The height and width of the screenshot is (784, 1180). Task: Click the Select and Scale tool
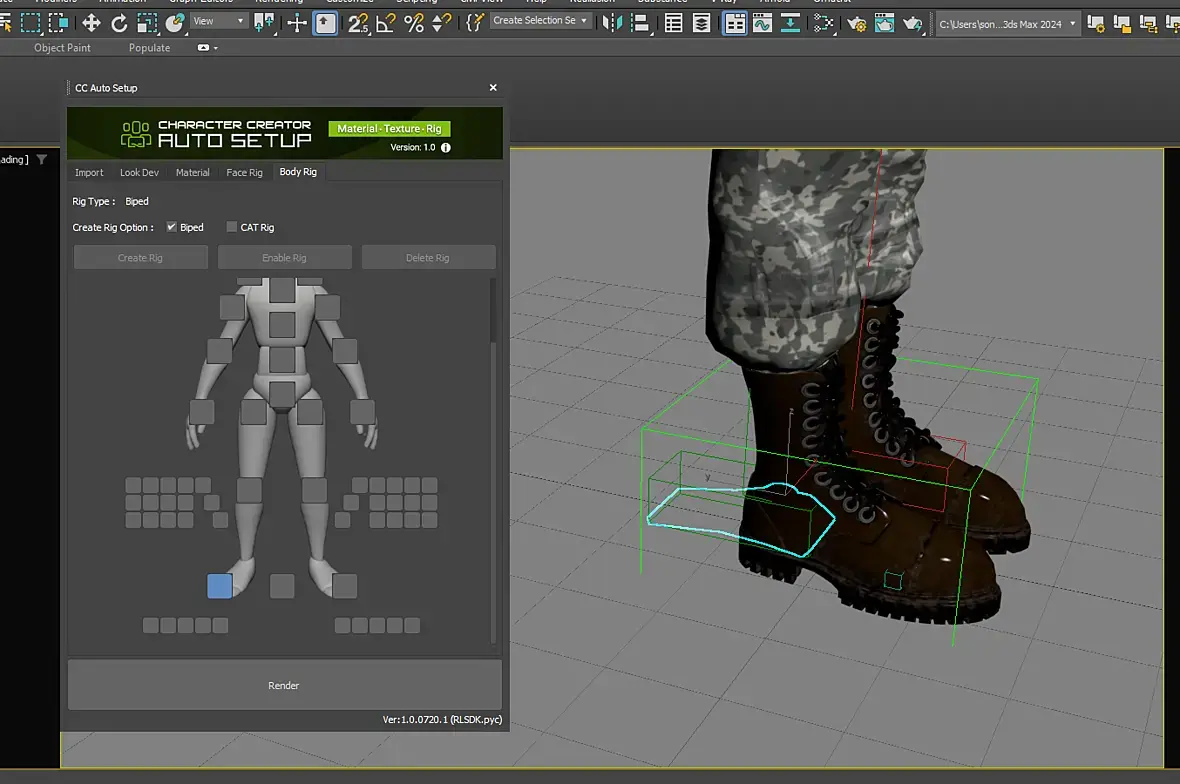click(147, 23)
